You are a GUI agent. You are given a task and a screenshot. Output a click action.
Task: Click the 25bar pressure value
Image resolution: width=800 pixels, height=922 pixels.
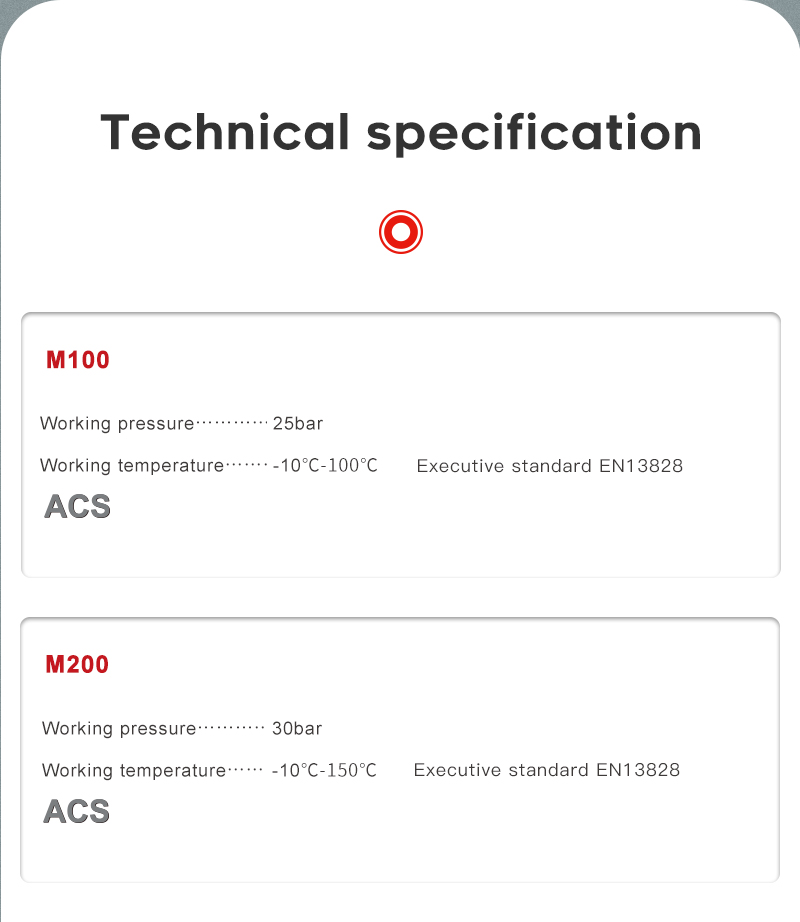point(298,424)
